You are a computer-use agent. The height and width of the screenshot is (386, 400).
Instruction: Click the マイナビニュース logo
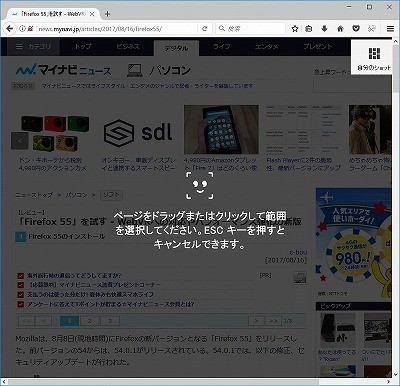click(x=64, y=70)
